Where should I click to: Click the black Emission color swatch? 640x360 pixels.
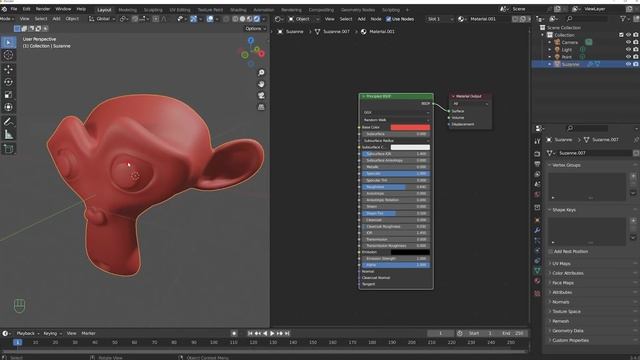point(410,252)
